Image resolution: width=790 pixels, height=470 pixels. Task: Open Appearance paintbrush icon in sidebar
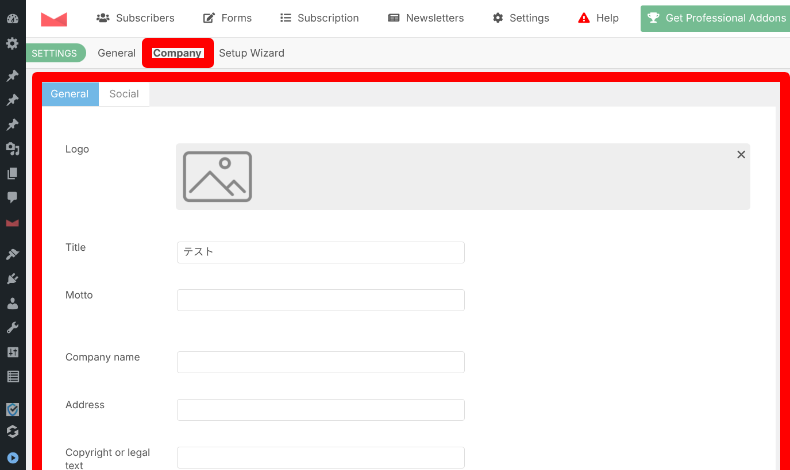13,254
